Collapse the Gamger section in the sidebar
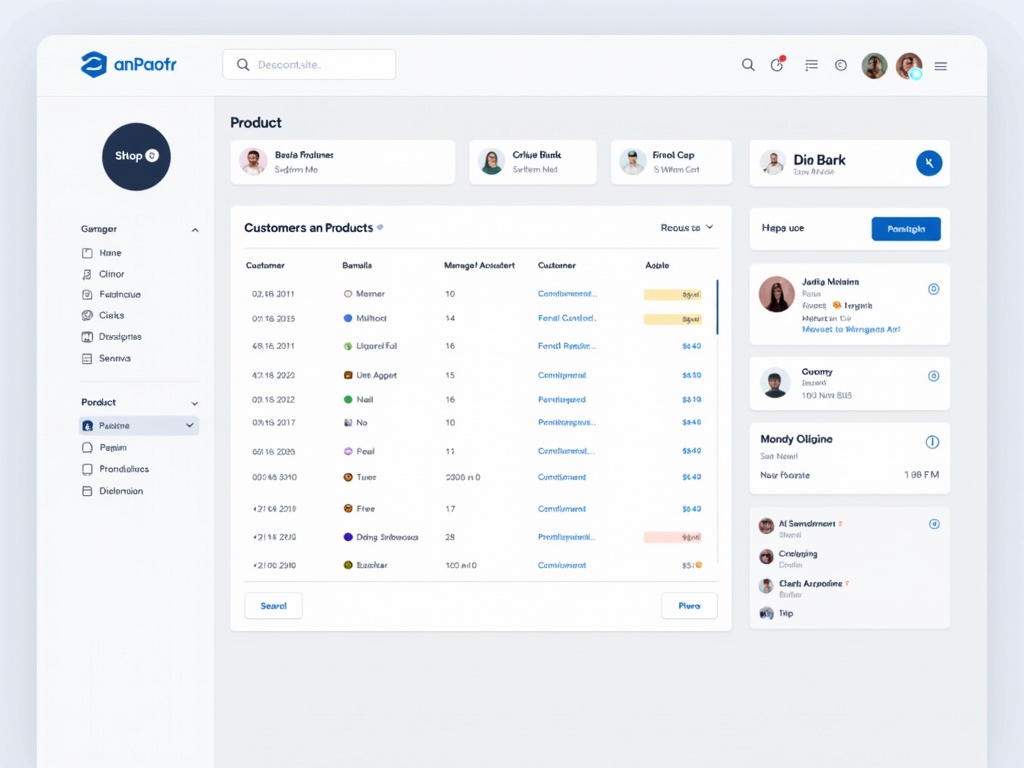Viewport: 1024px width, 768px height. point(194,227)
